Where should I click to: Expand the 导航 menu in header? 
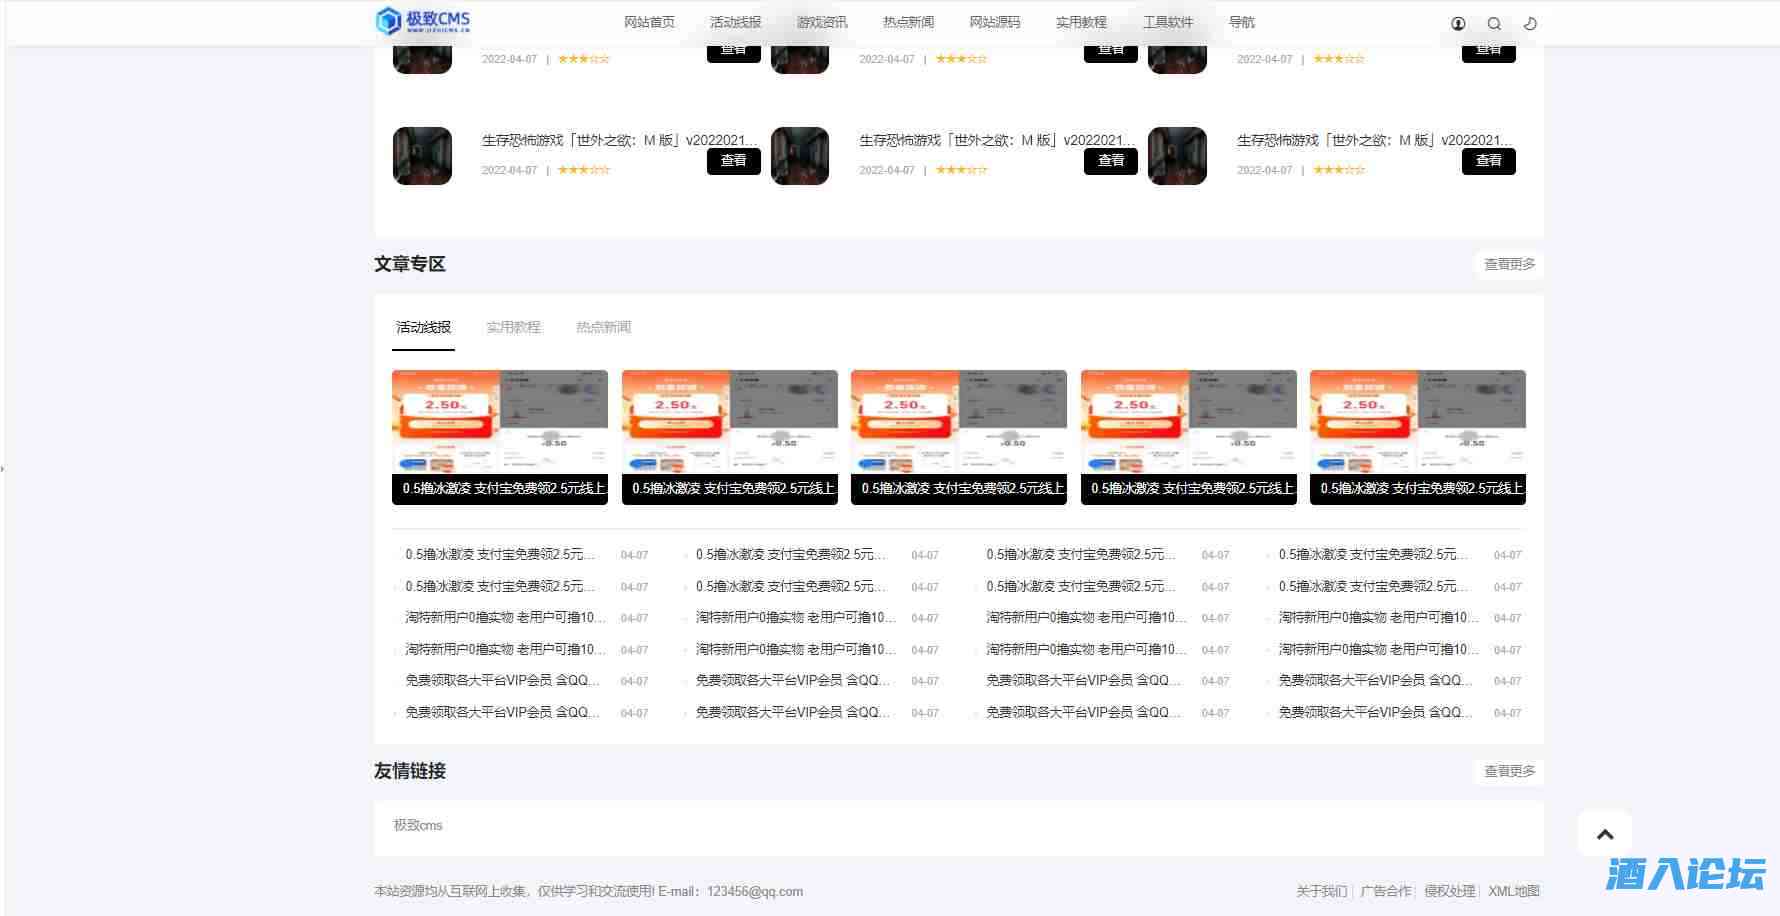click(1241, 22)
